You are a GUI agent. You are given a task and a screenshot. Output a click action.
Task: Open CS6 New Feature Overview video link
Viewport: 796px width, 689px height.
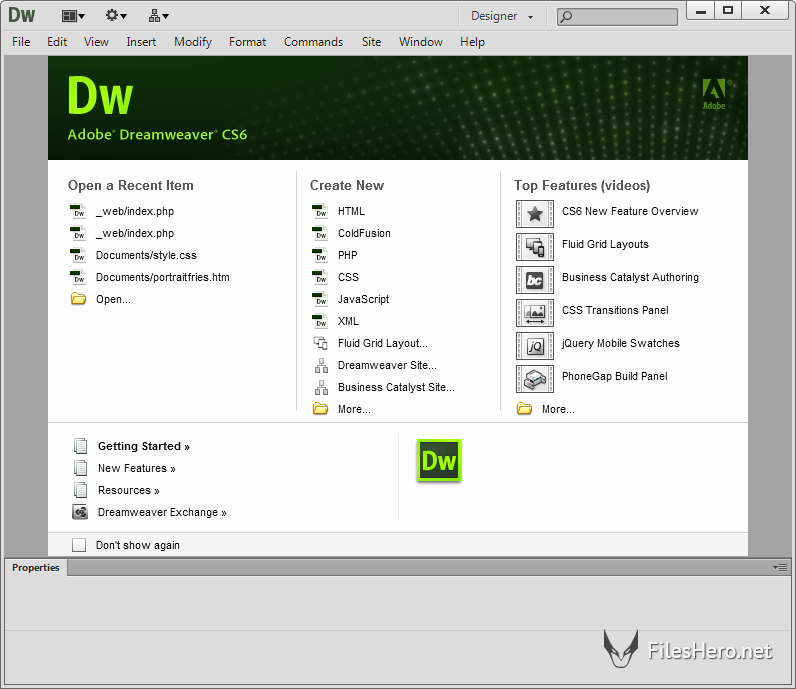(x=630, y=211)
